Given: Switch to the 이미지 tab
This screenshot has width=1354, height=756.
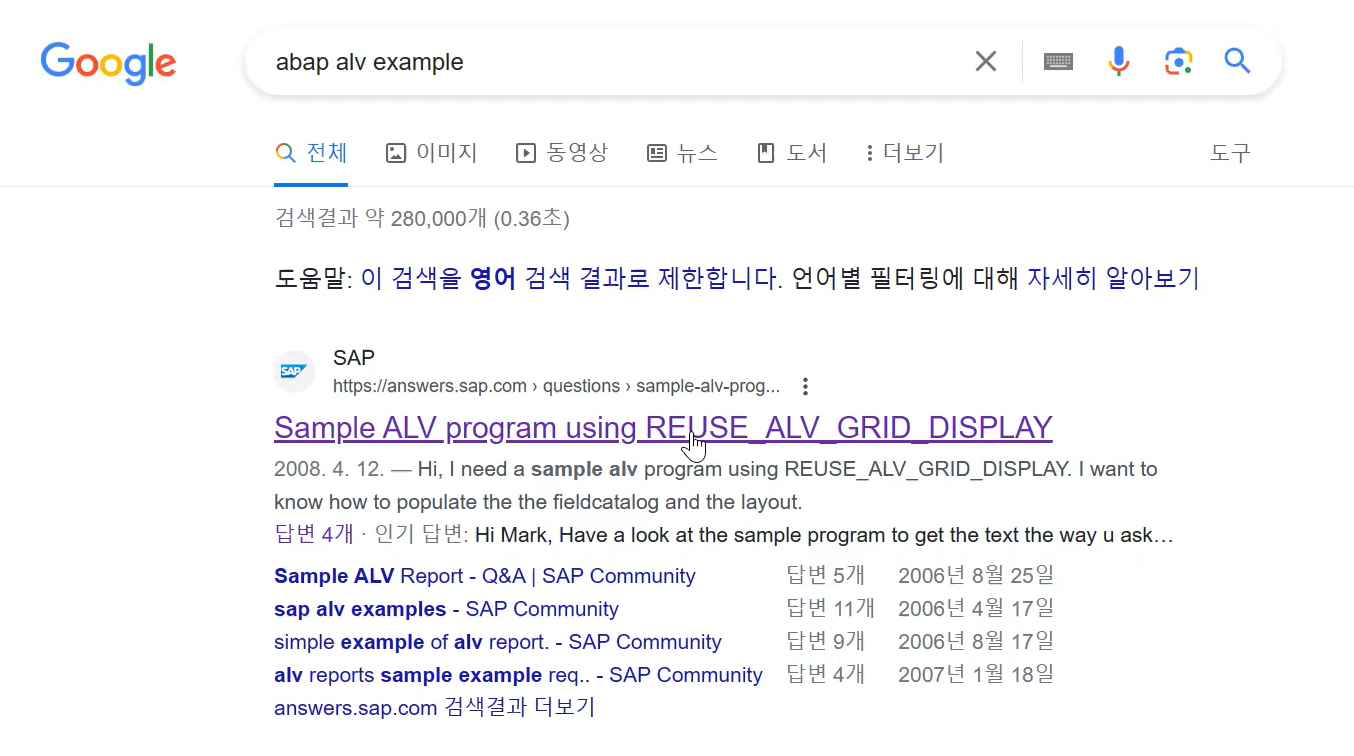Looking at the screenshot, I should [x=431, y=153].
